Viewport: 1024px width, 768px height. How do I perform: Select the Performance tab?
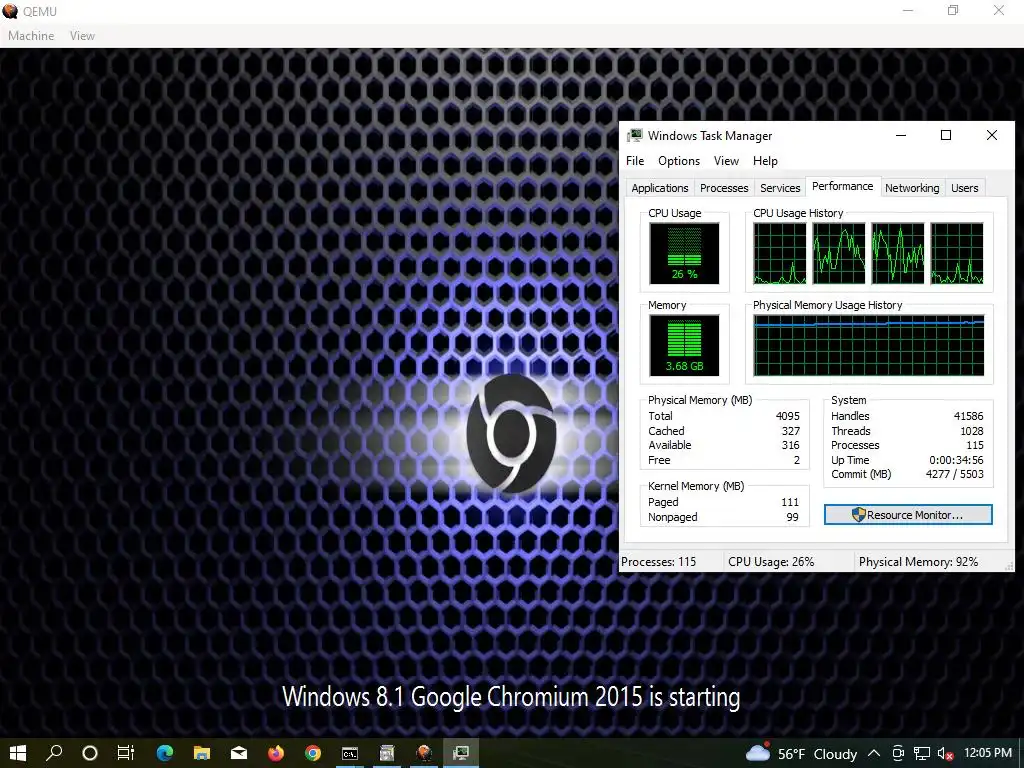(x=842, y=186)
